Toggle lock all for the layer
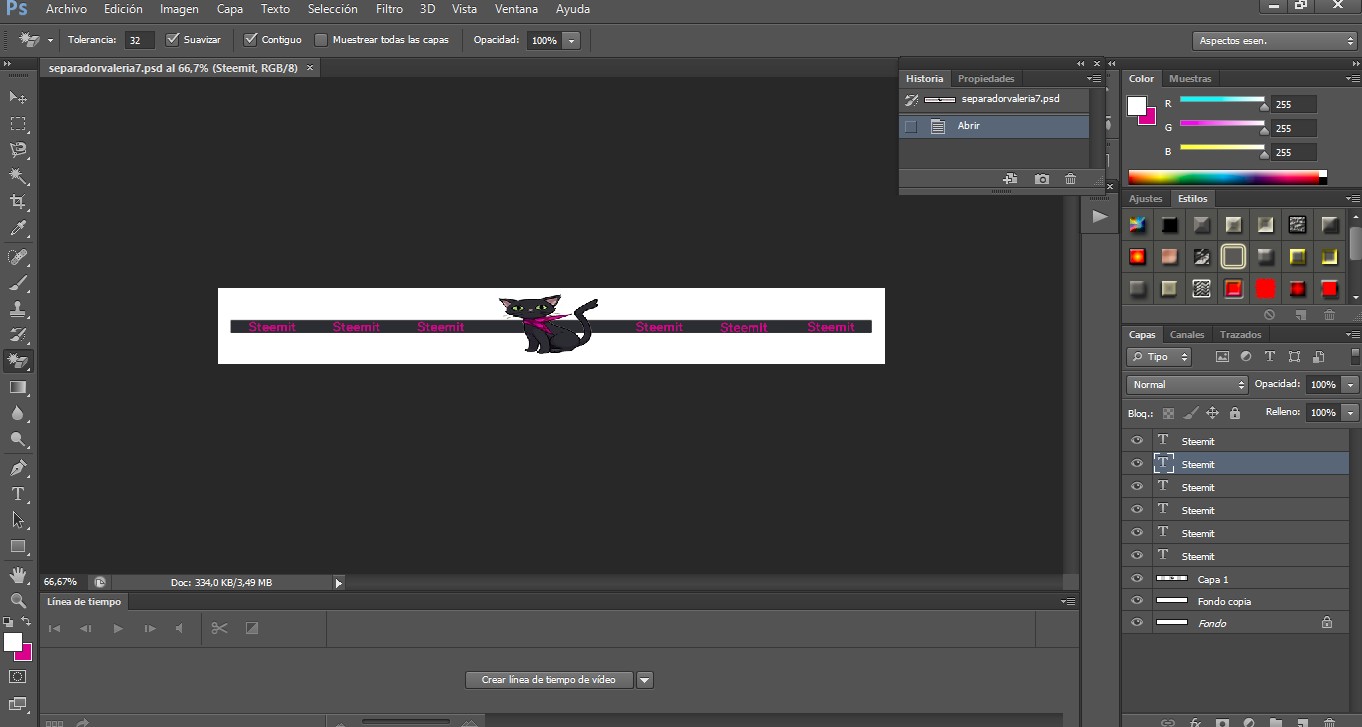This screenshot has width=1362, height=727. click(1235, 413)
